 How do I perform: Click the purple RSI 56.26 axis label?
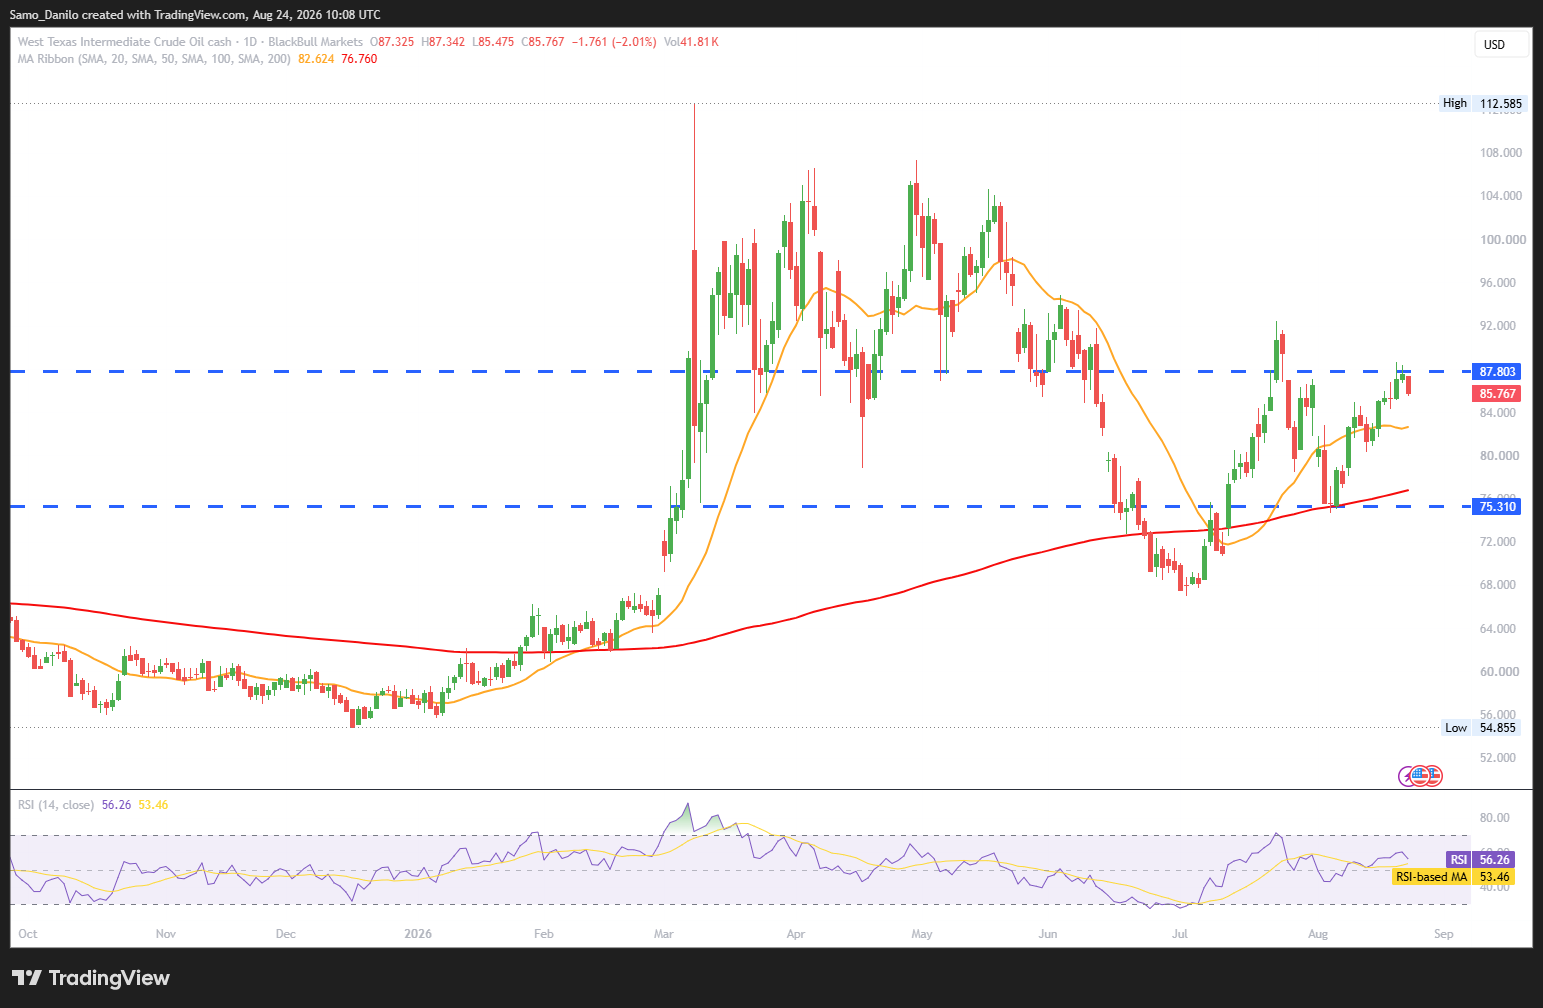pyautogui.click(x=1481, y=860)
